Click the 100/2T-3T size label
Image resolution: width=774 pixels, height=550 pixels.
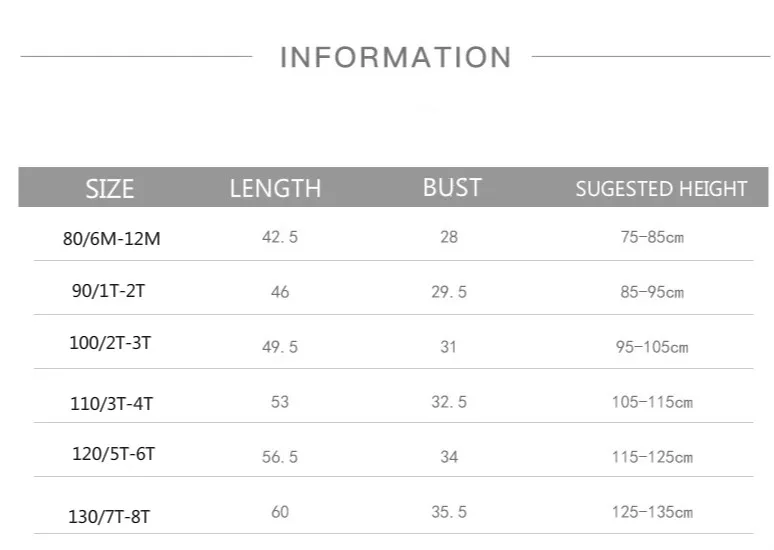110,343
